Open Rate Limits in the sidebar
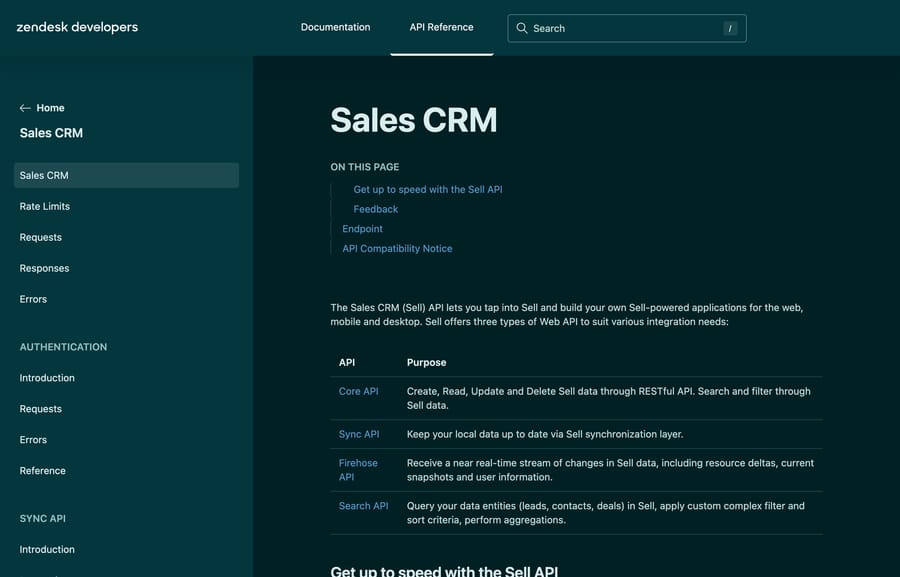Viewport: 900px width, 577px height. tap(44, 206)
